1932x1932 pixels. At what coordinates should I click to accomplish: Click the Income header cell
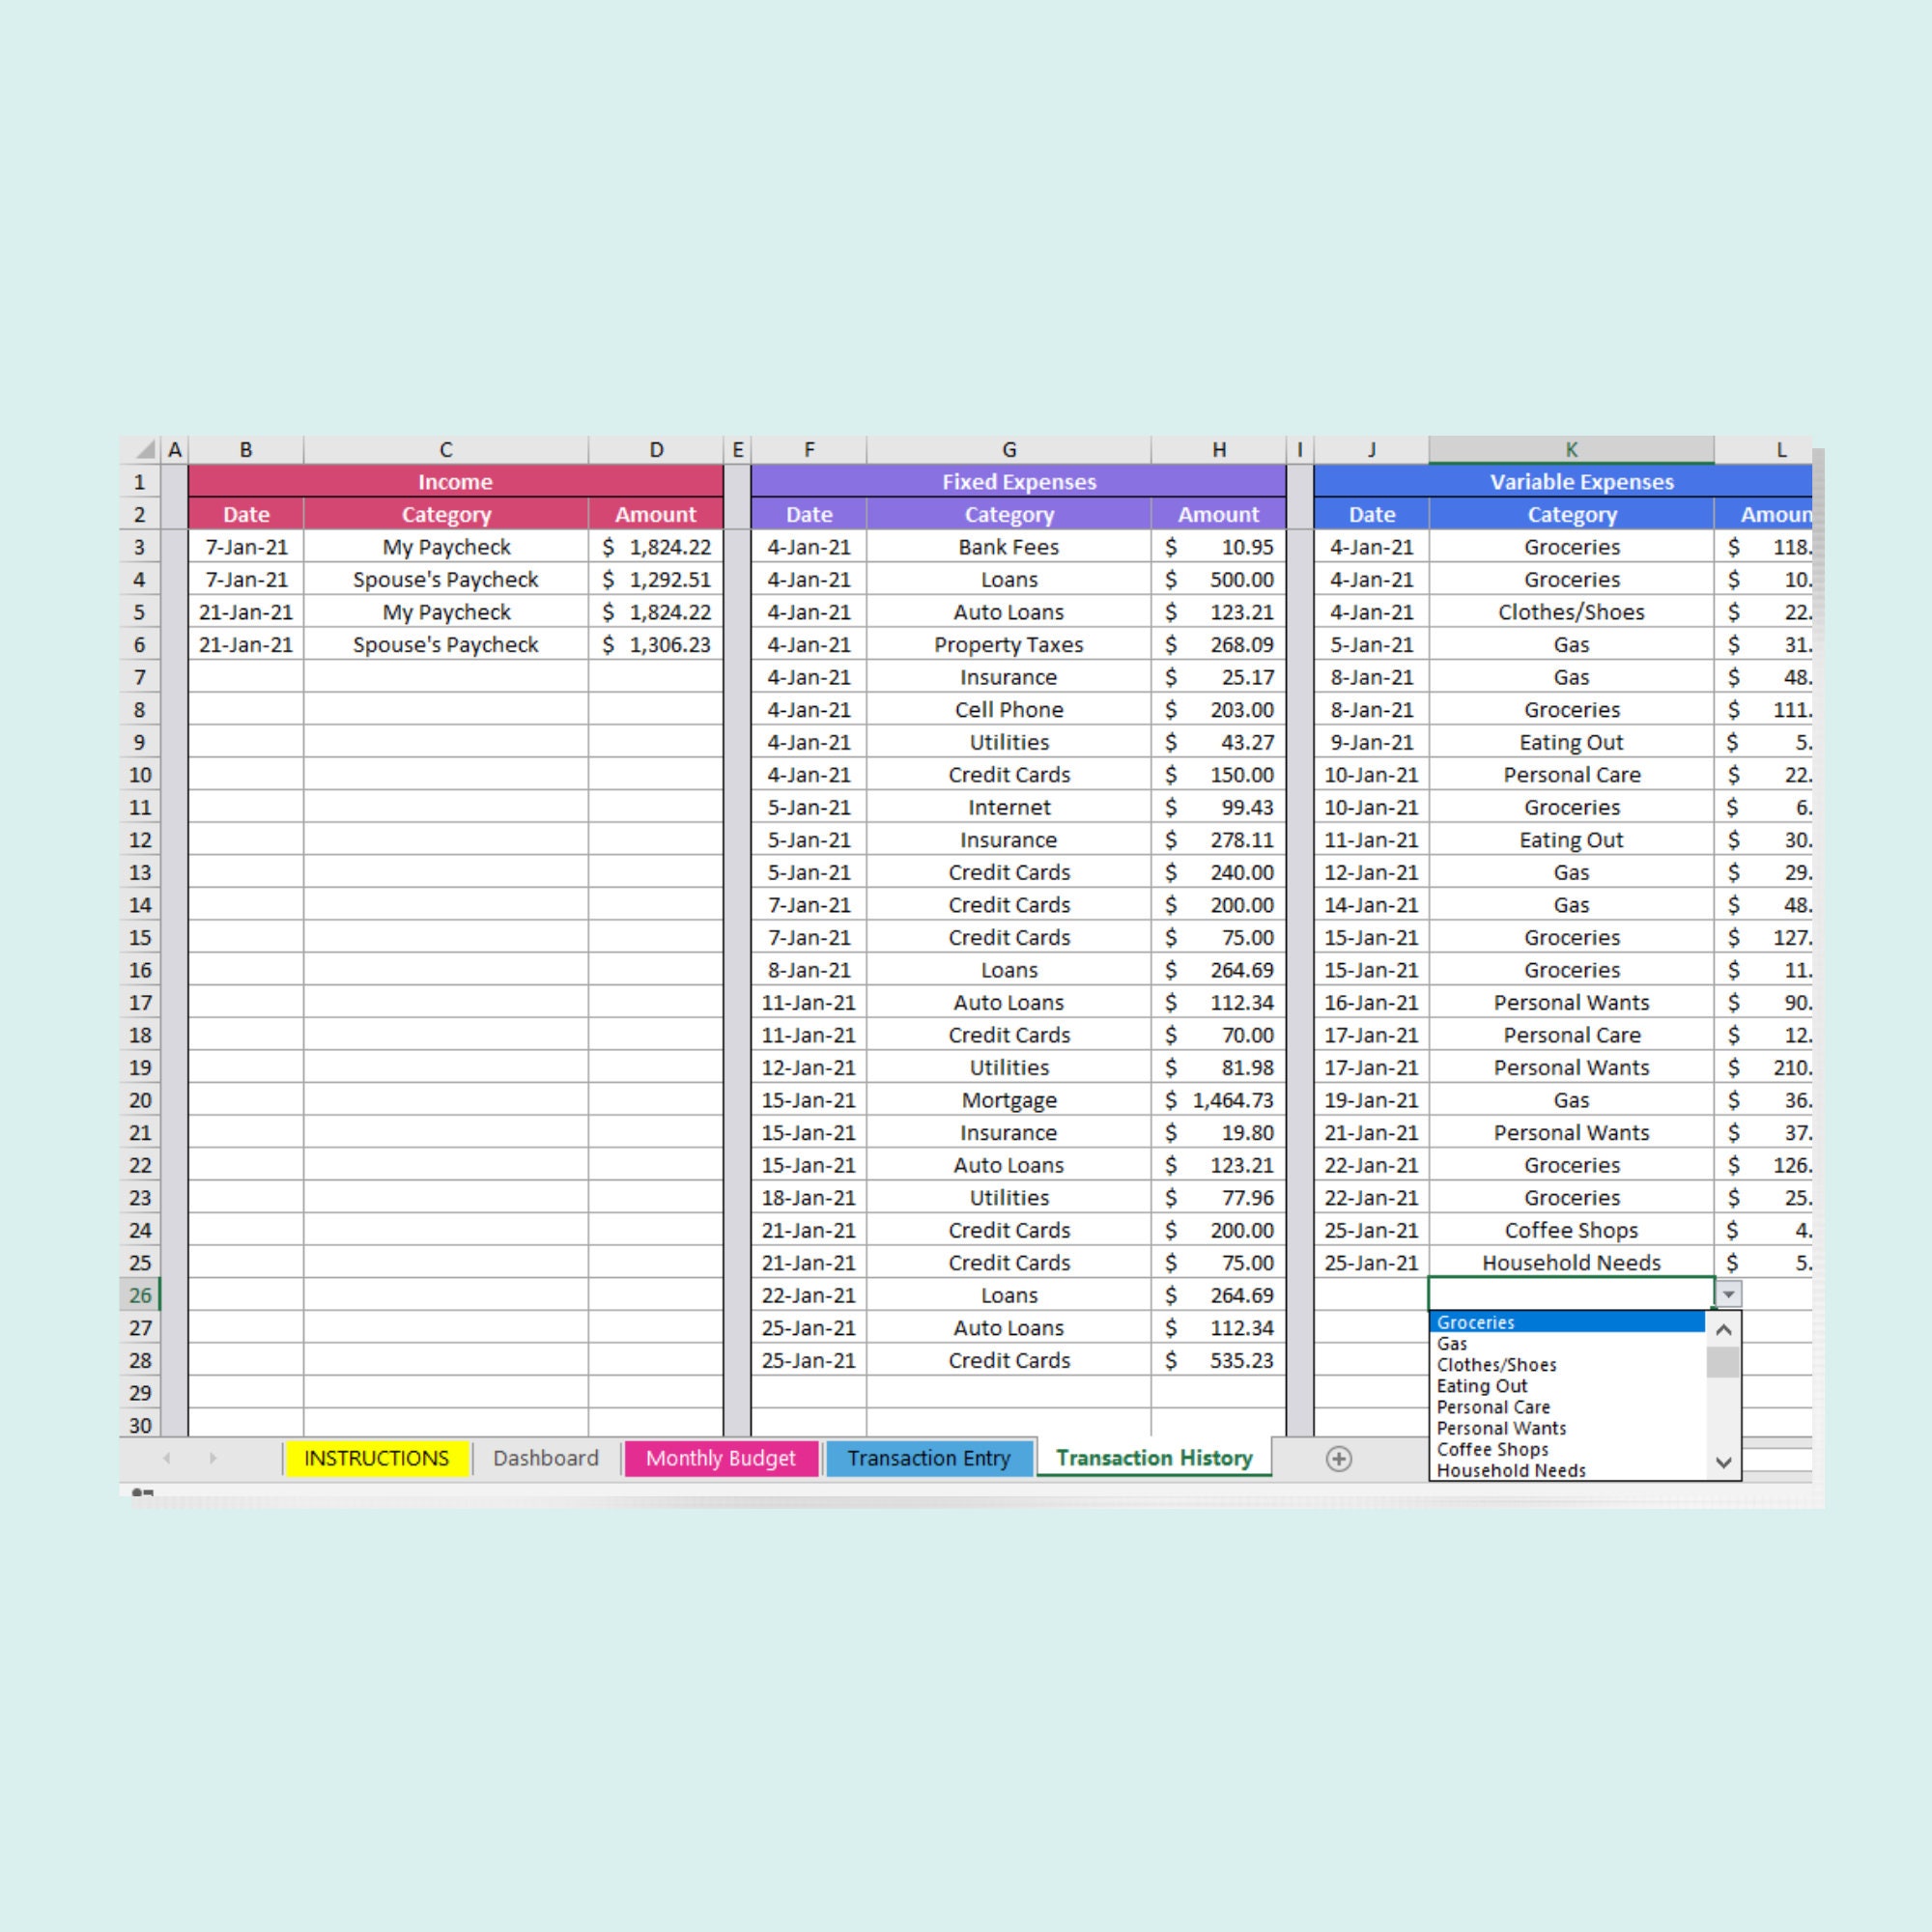point(455,482)
